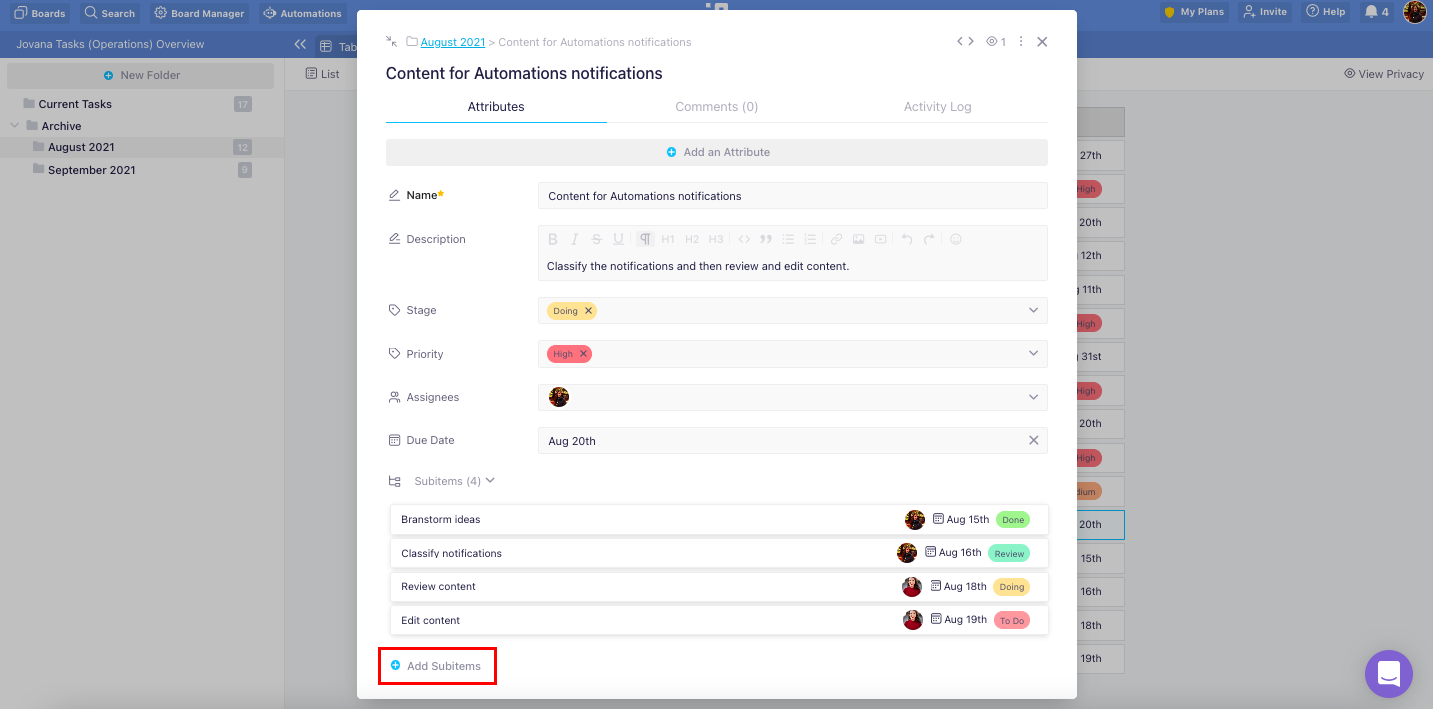Viewport: 1433px width, 709px height.
Task: Click the Intercom chat bubble
Action: pyautogui.click(x=1388, y=674)
